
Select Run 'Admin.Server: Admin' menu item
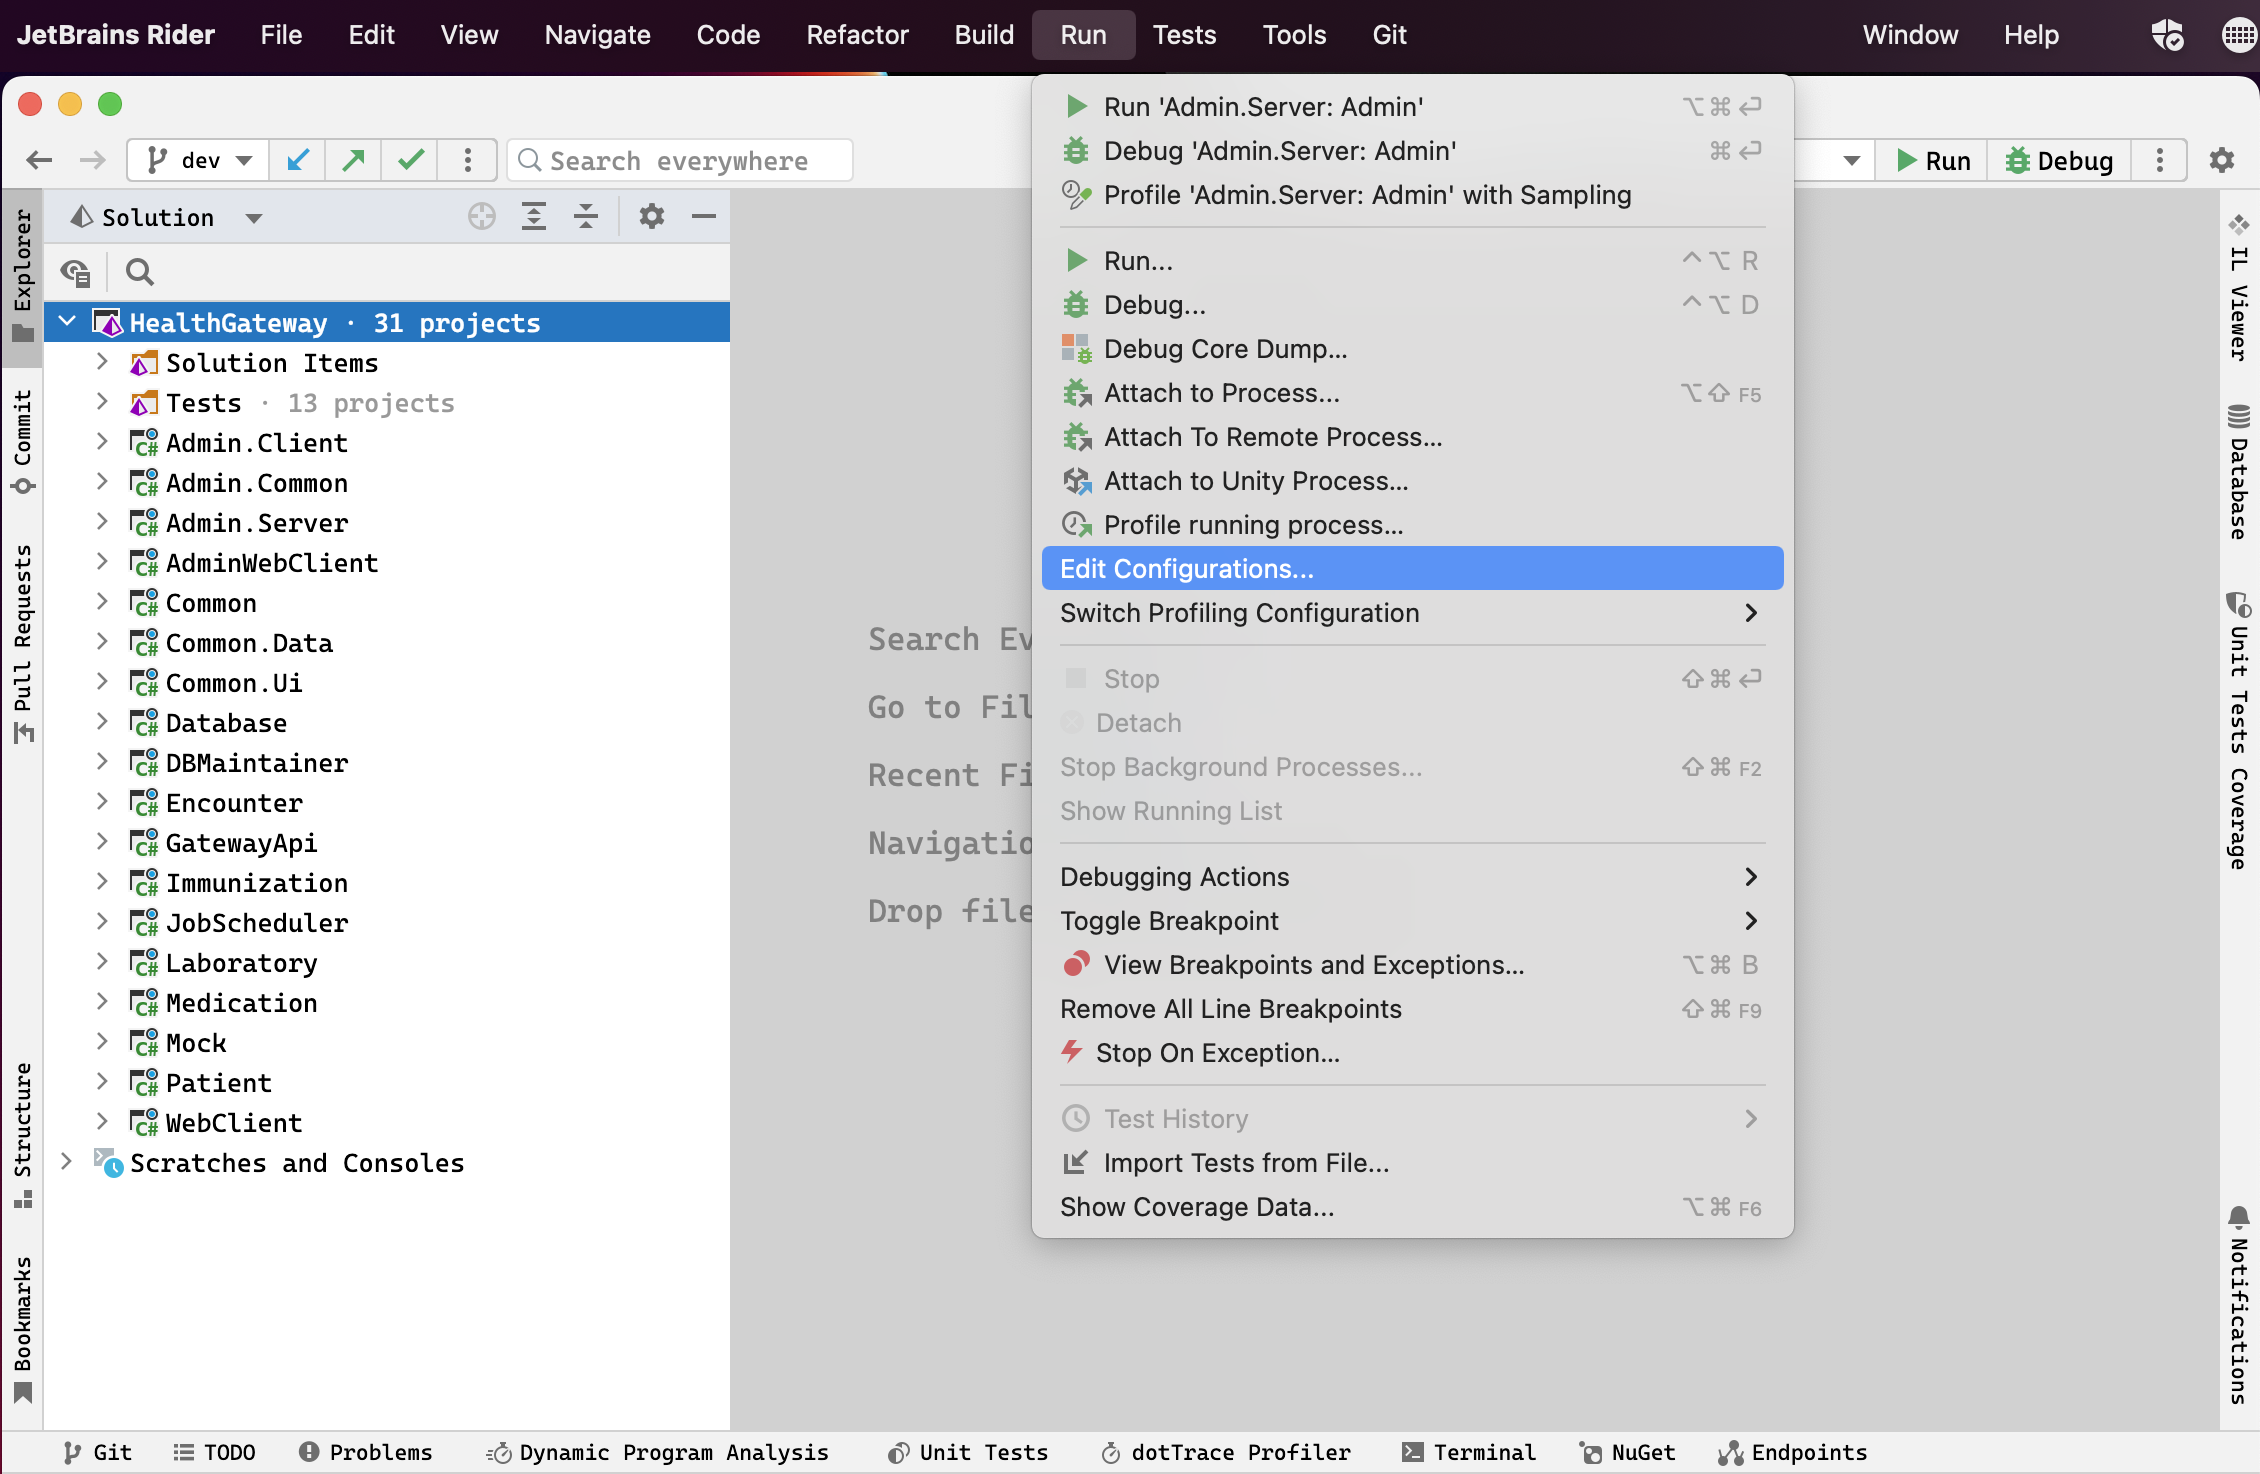[1412, 107]
